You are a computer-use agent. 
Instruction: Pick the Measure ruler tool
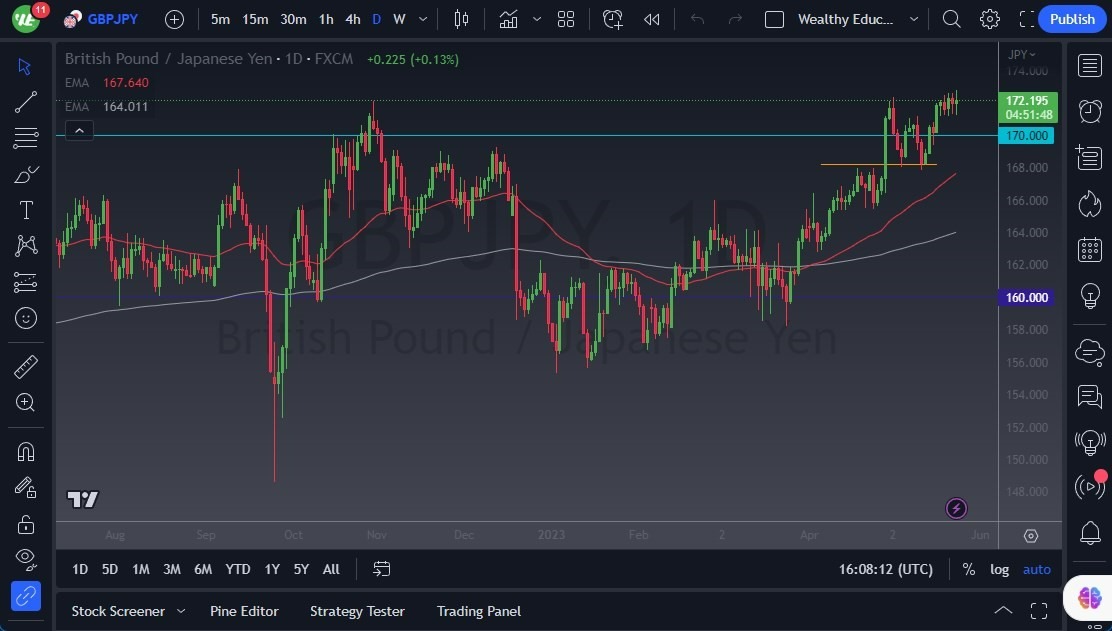(26, 365)
